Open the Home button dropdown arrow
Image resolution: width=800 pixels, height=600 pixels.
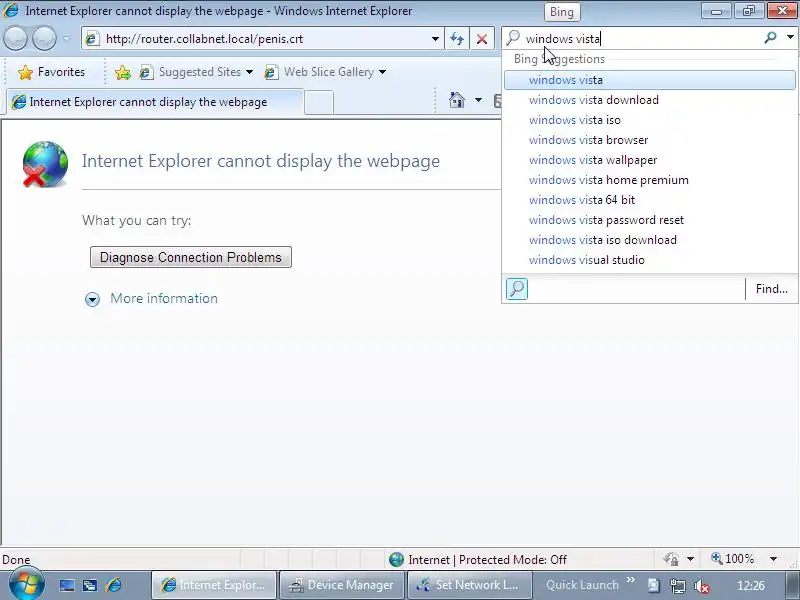tap(478, 100)
